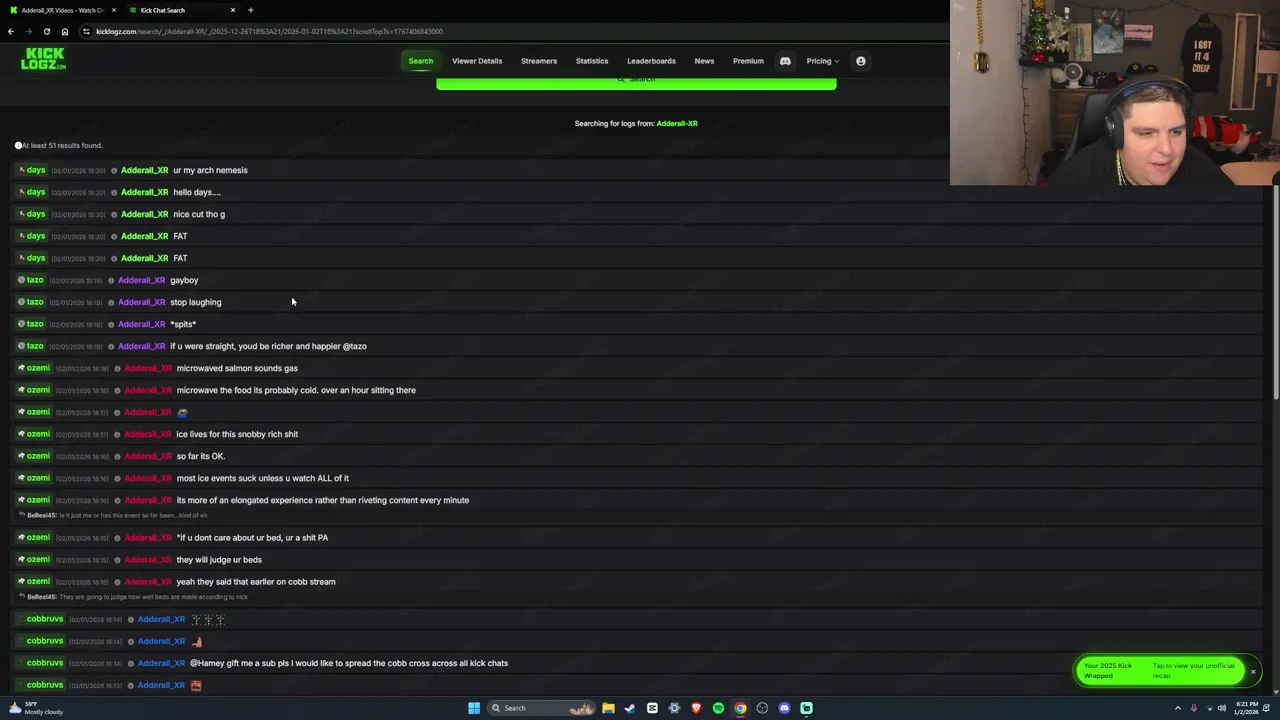The height and width of the screenshot is (720, 1280).
Task: Switch to Kick Chat Search browser tab
Action: click(x=180, y=10)
